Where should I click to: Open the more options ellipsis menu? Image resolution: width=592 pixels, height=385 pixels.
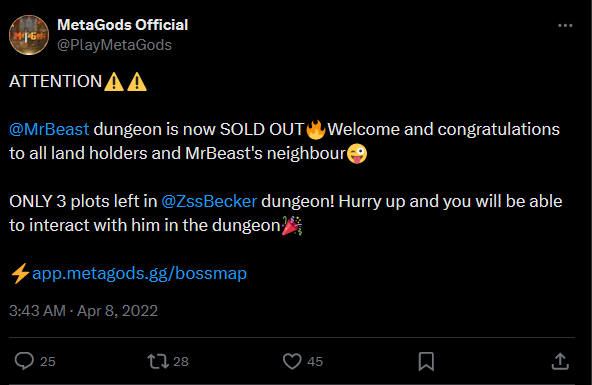[565, 25]
